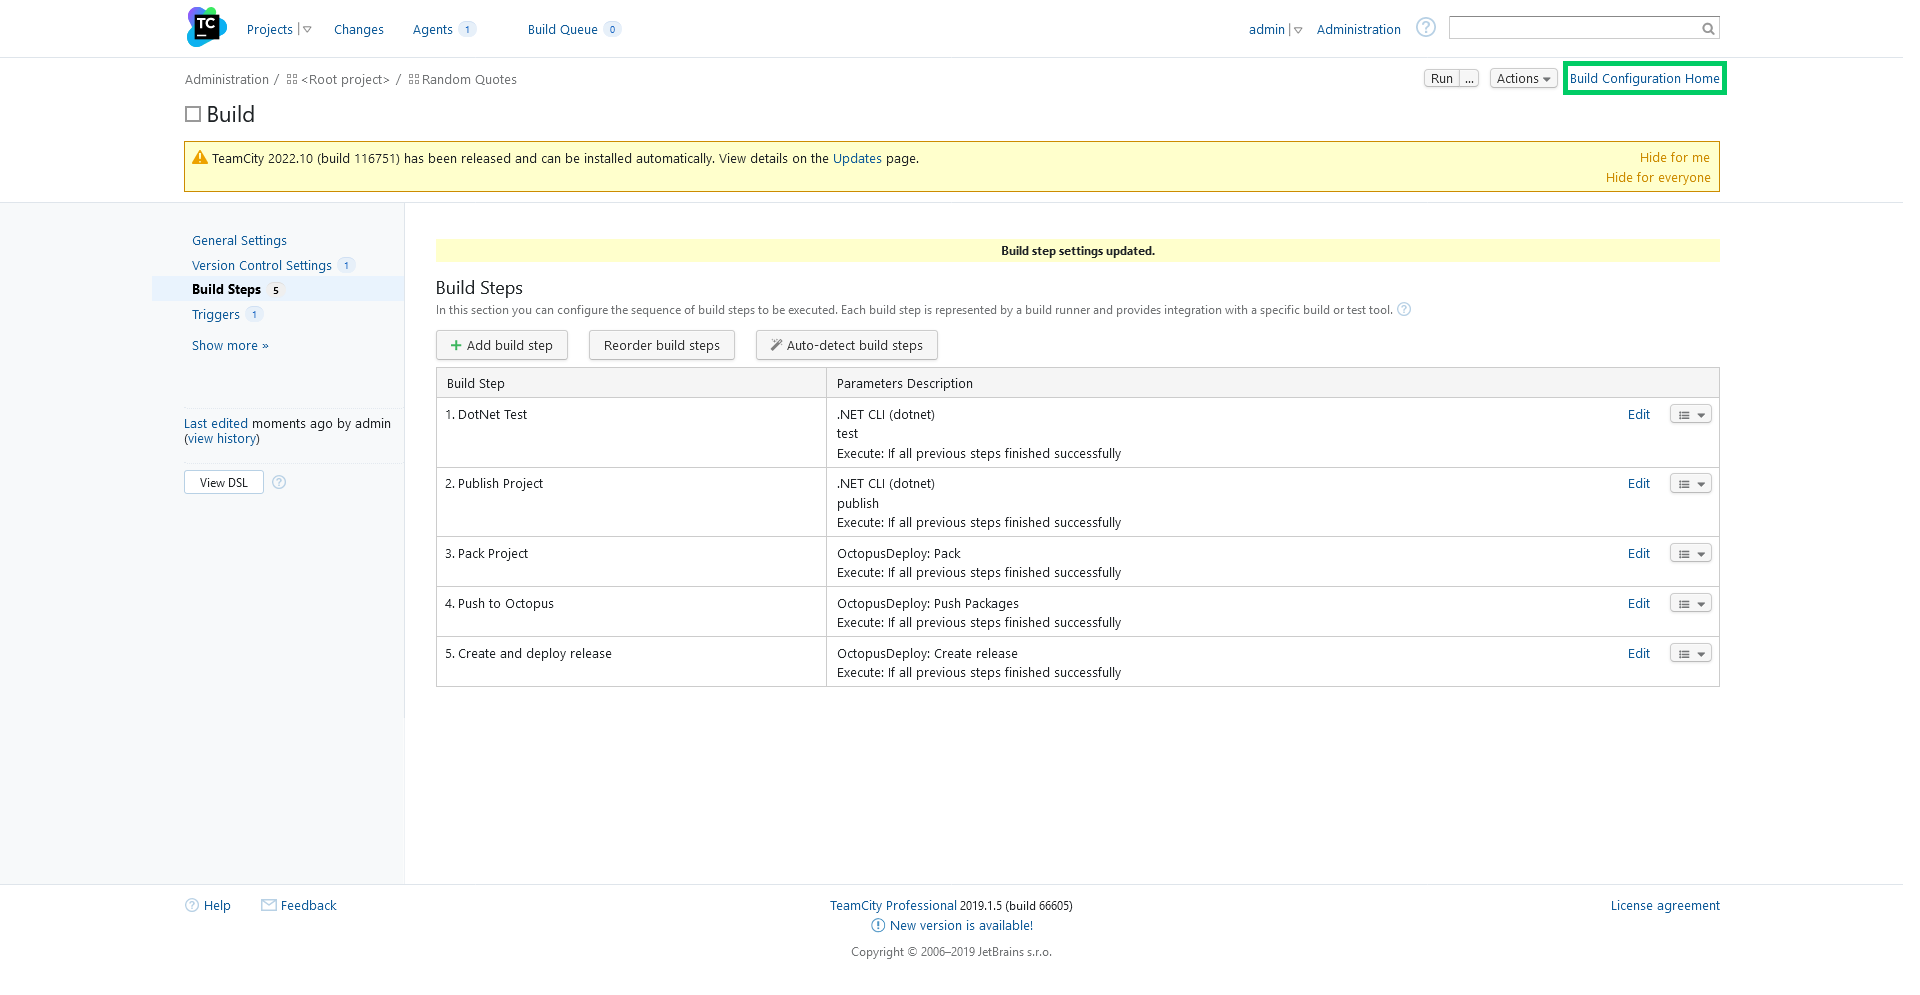Click the DotNet Test step name
The height and width of the screenshot is (995, 1920).
pyautogui.click(x=492, y=415)
